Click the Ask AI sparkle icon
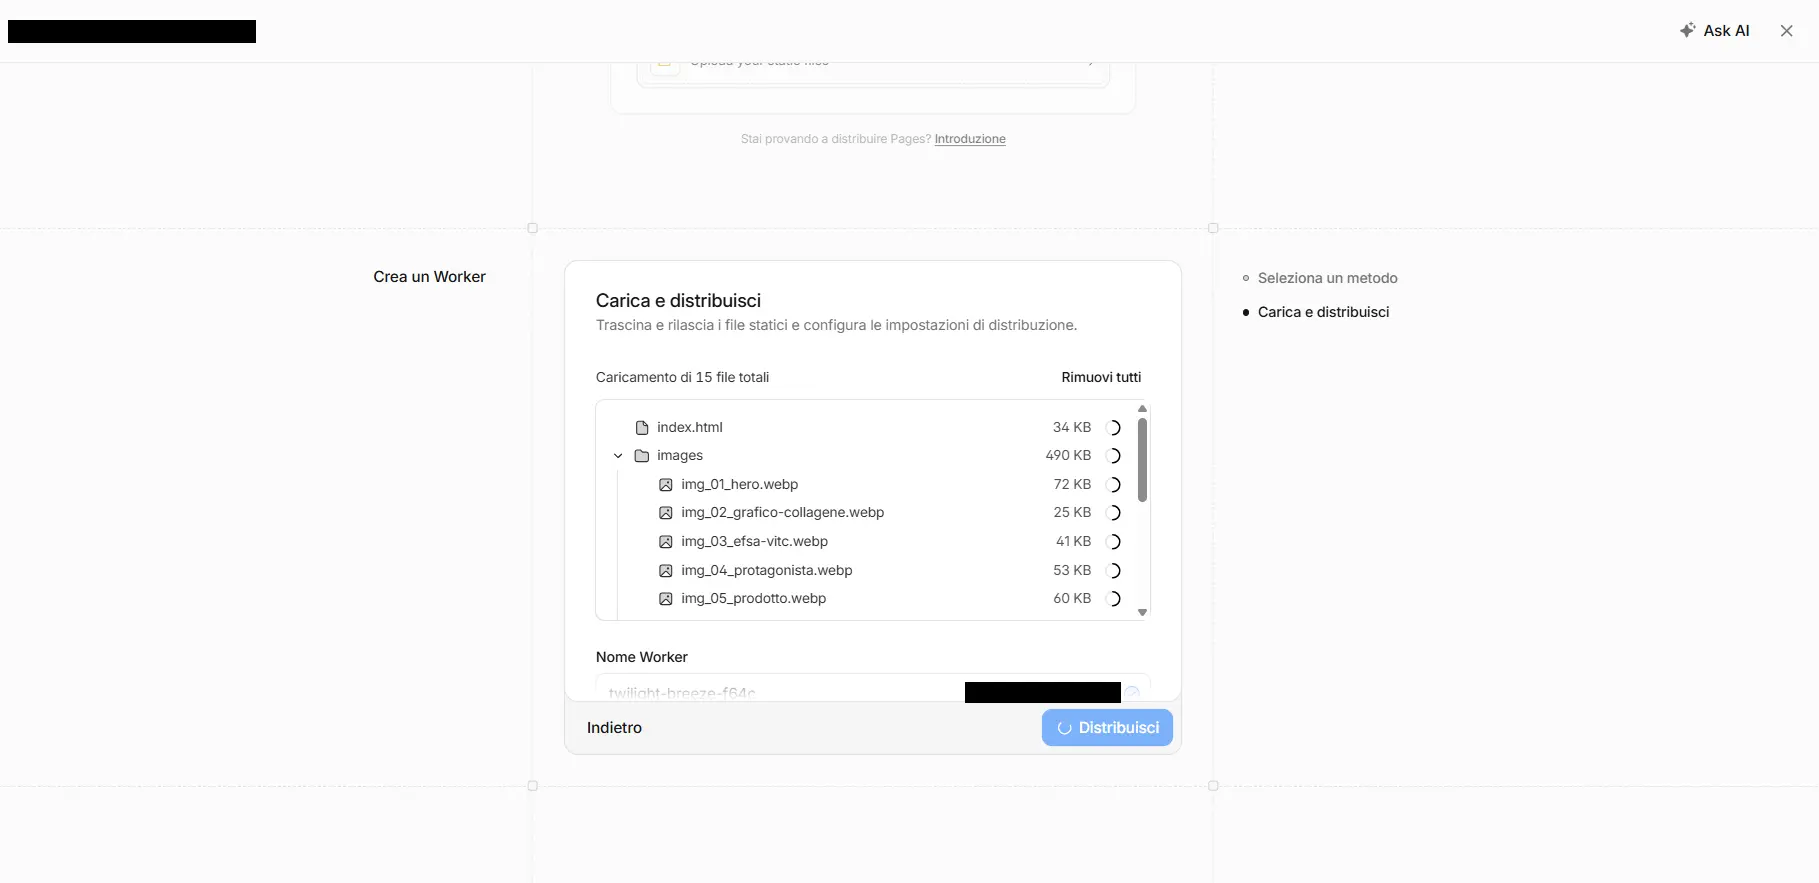 [x=1687, y=31]
